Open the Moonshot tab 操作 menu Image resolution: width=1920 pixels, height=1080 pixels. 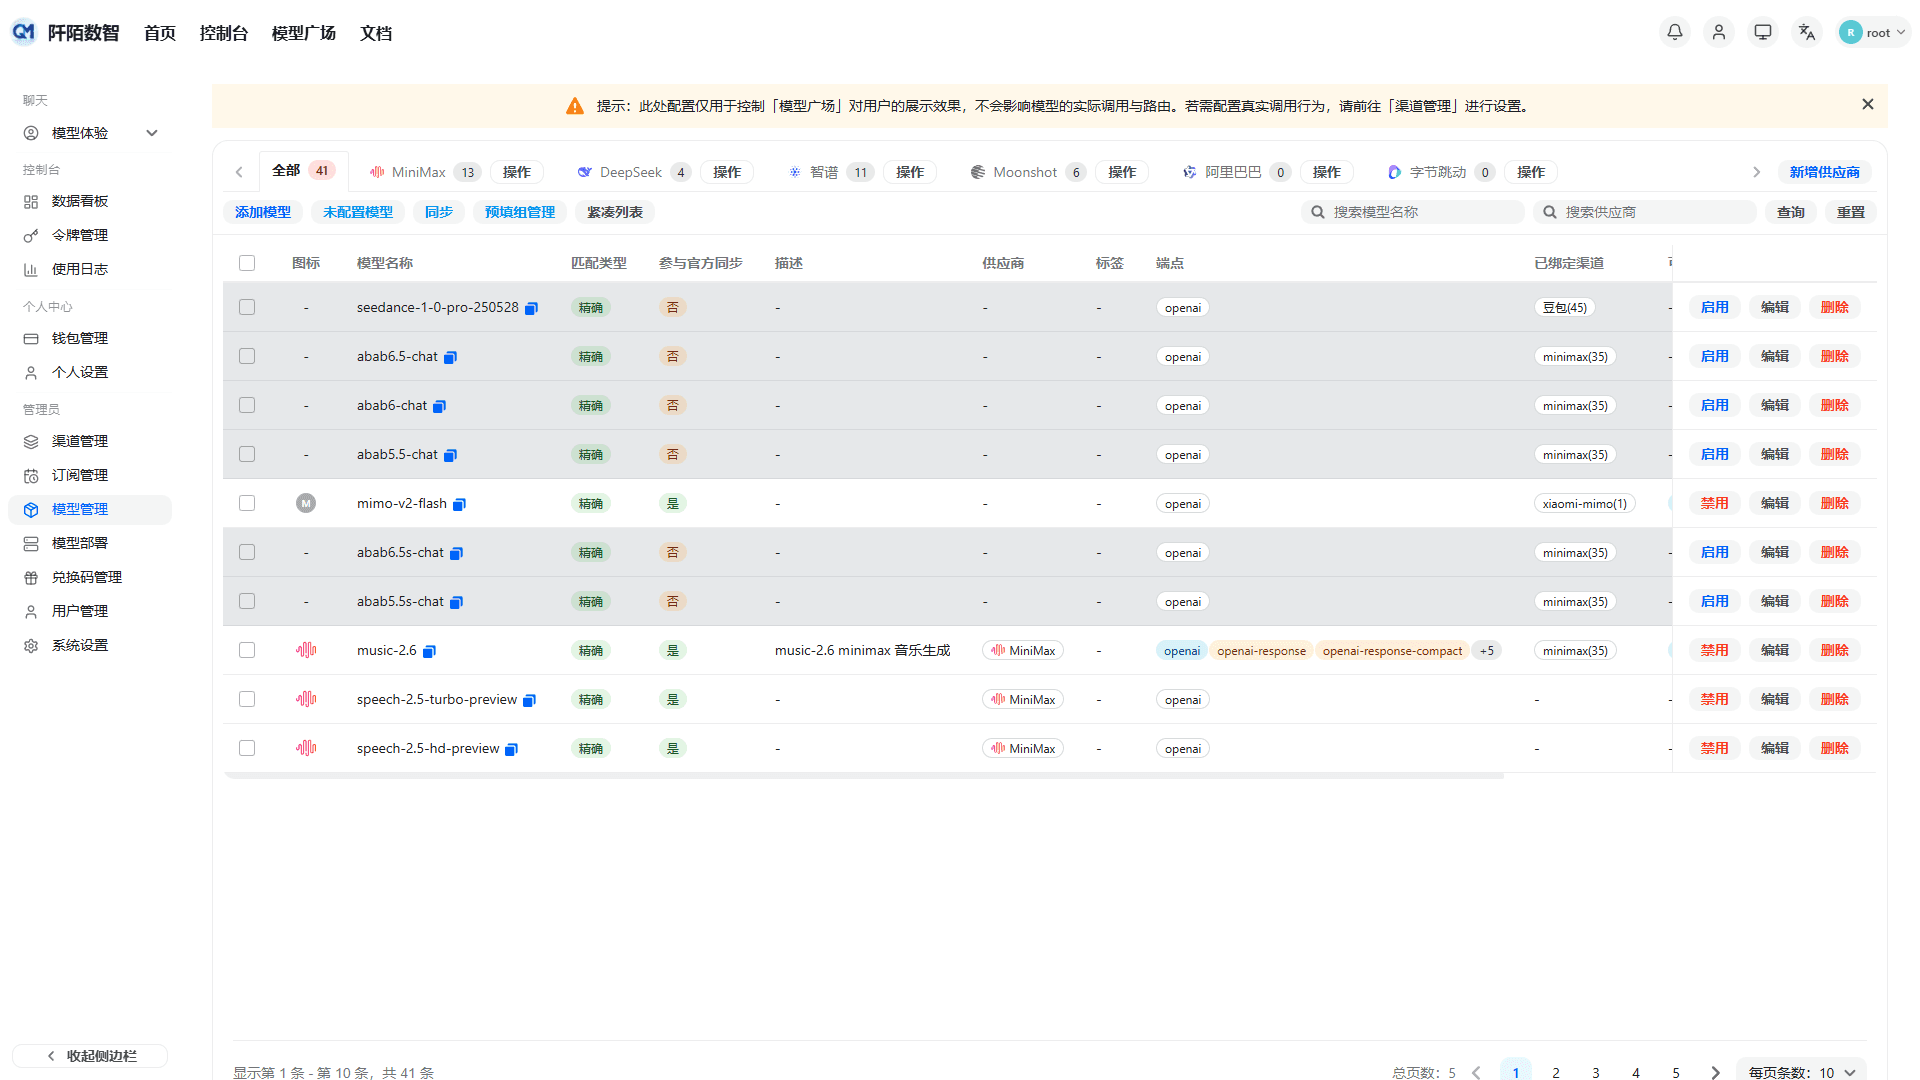[1122, 172]
